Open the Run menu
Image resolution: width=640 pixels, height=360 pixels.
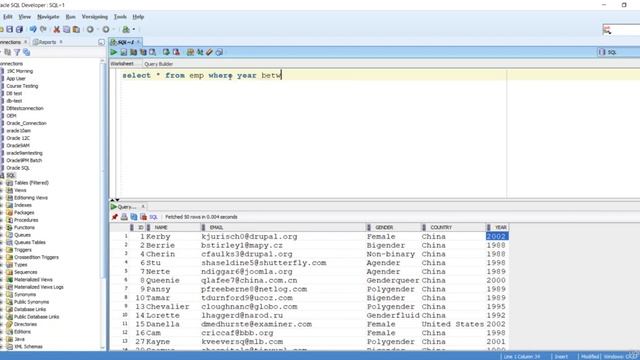[x=71, y=17]
